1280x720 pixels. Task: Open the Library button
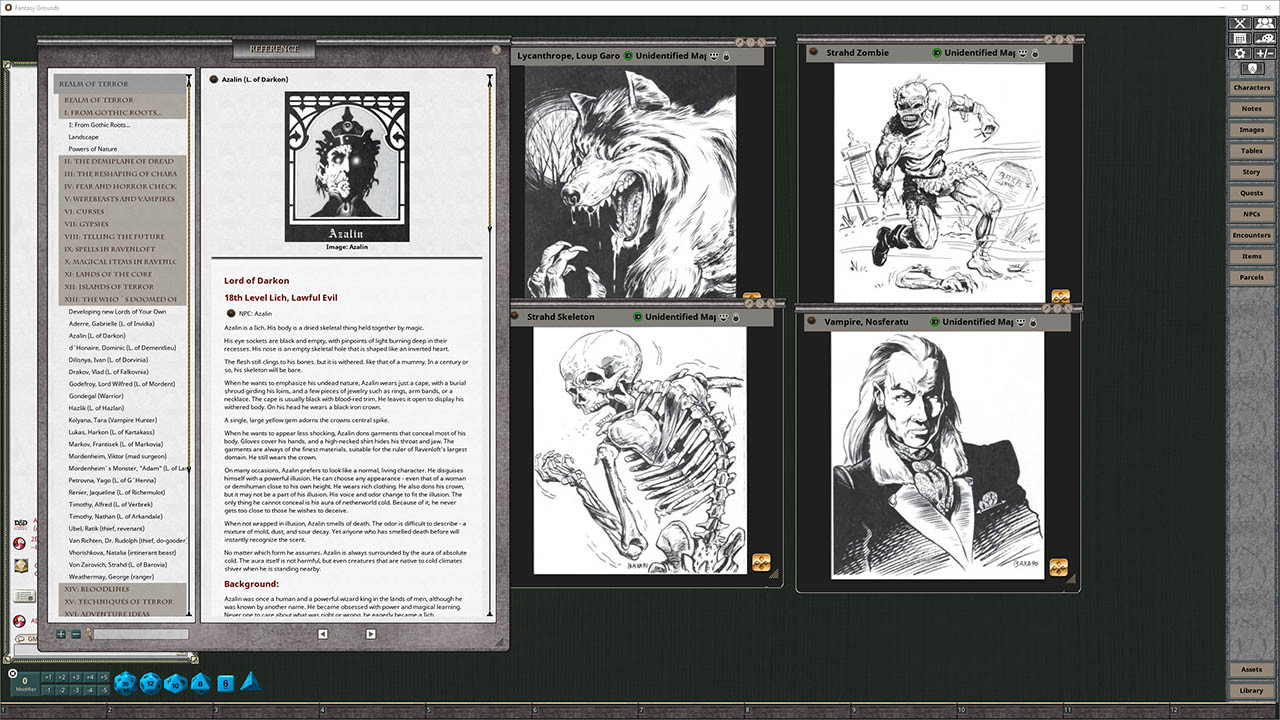(1251, 690)
